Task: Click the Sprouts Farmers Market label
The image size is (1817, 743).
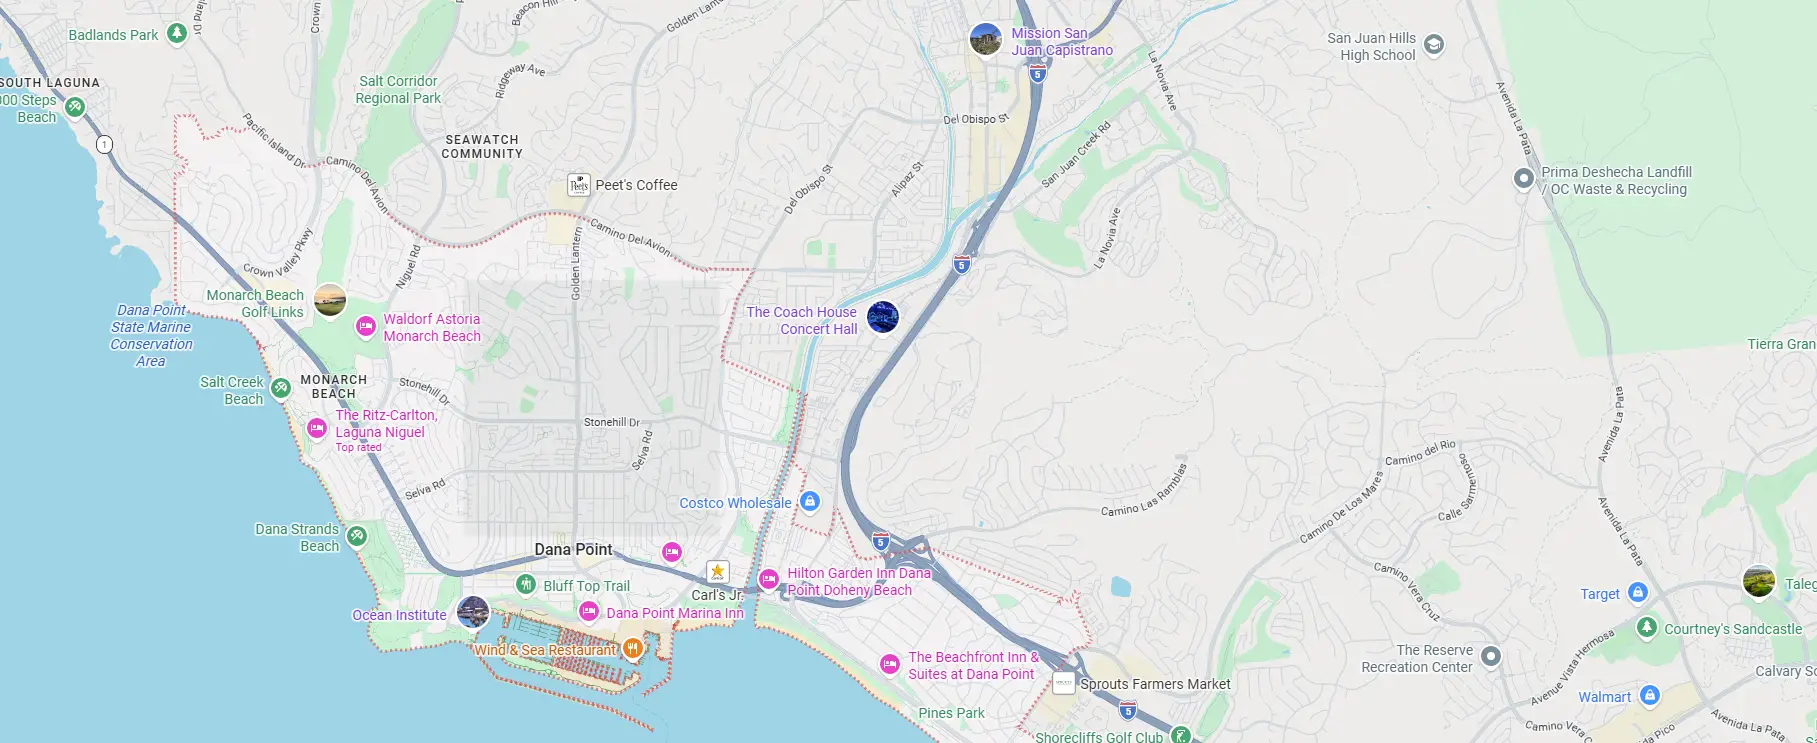Action: coord(1155,684)
